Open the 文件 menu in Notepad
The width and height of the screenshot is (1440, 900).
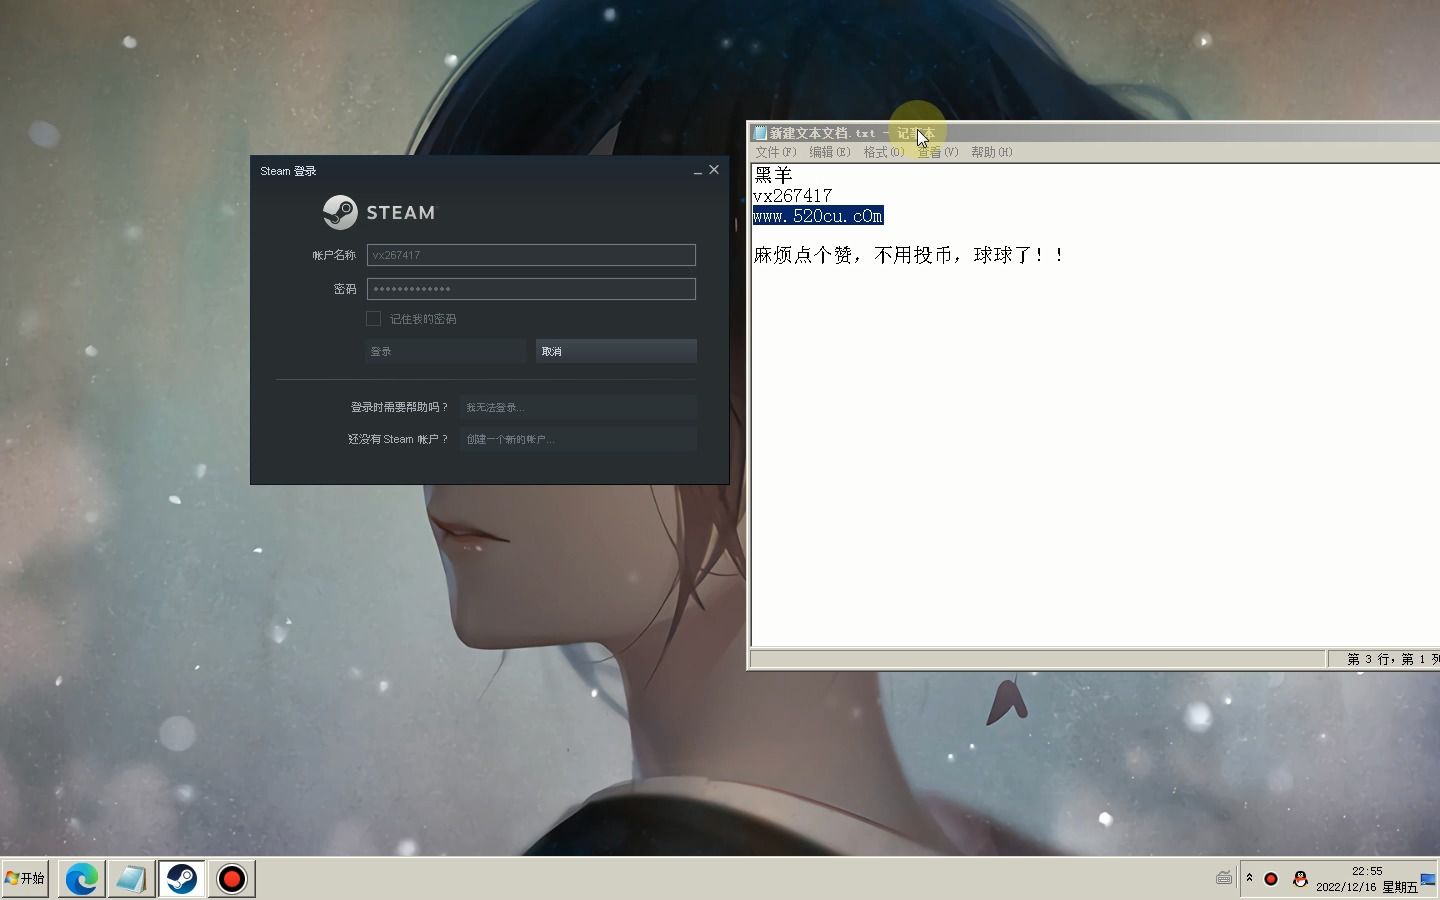776,152
